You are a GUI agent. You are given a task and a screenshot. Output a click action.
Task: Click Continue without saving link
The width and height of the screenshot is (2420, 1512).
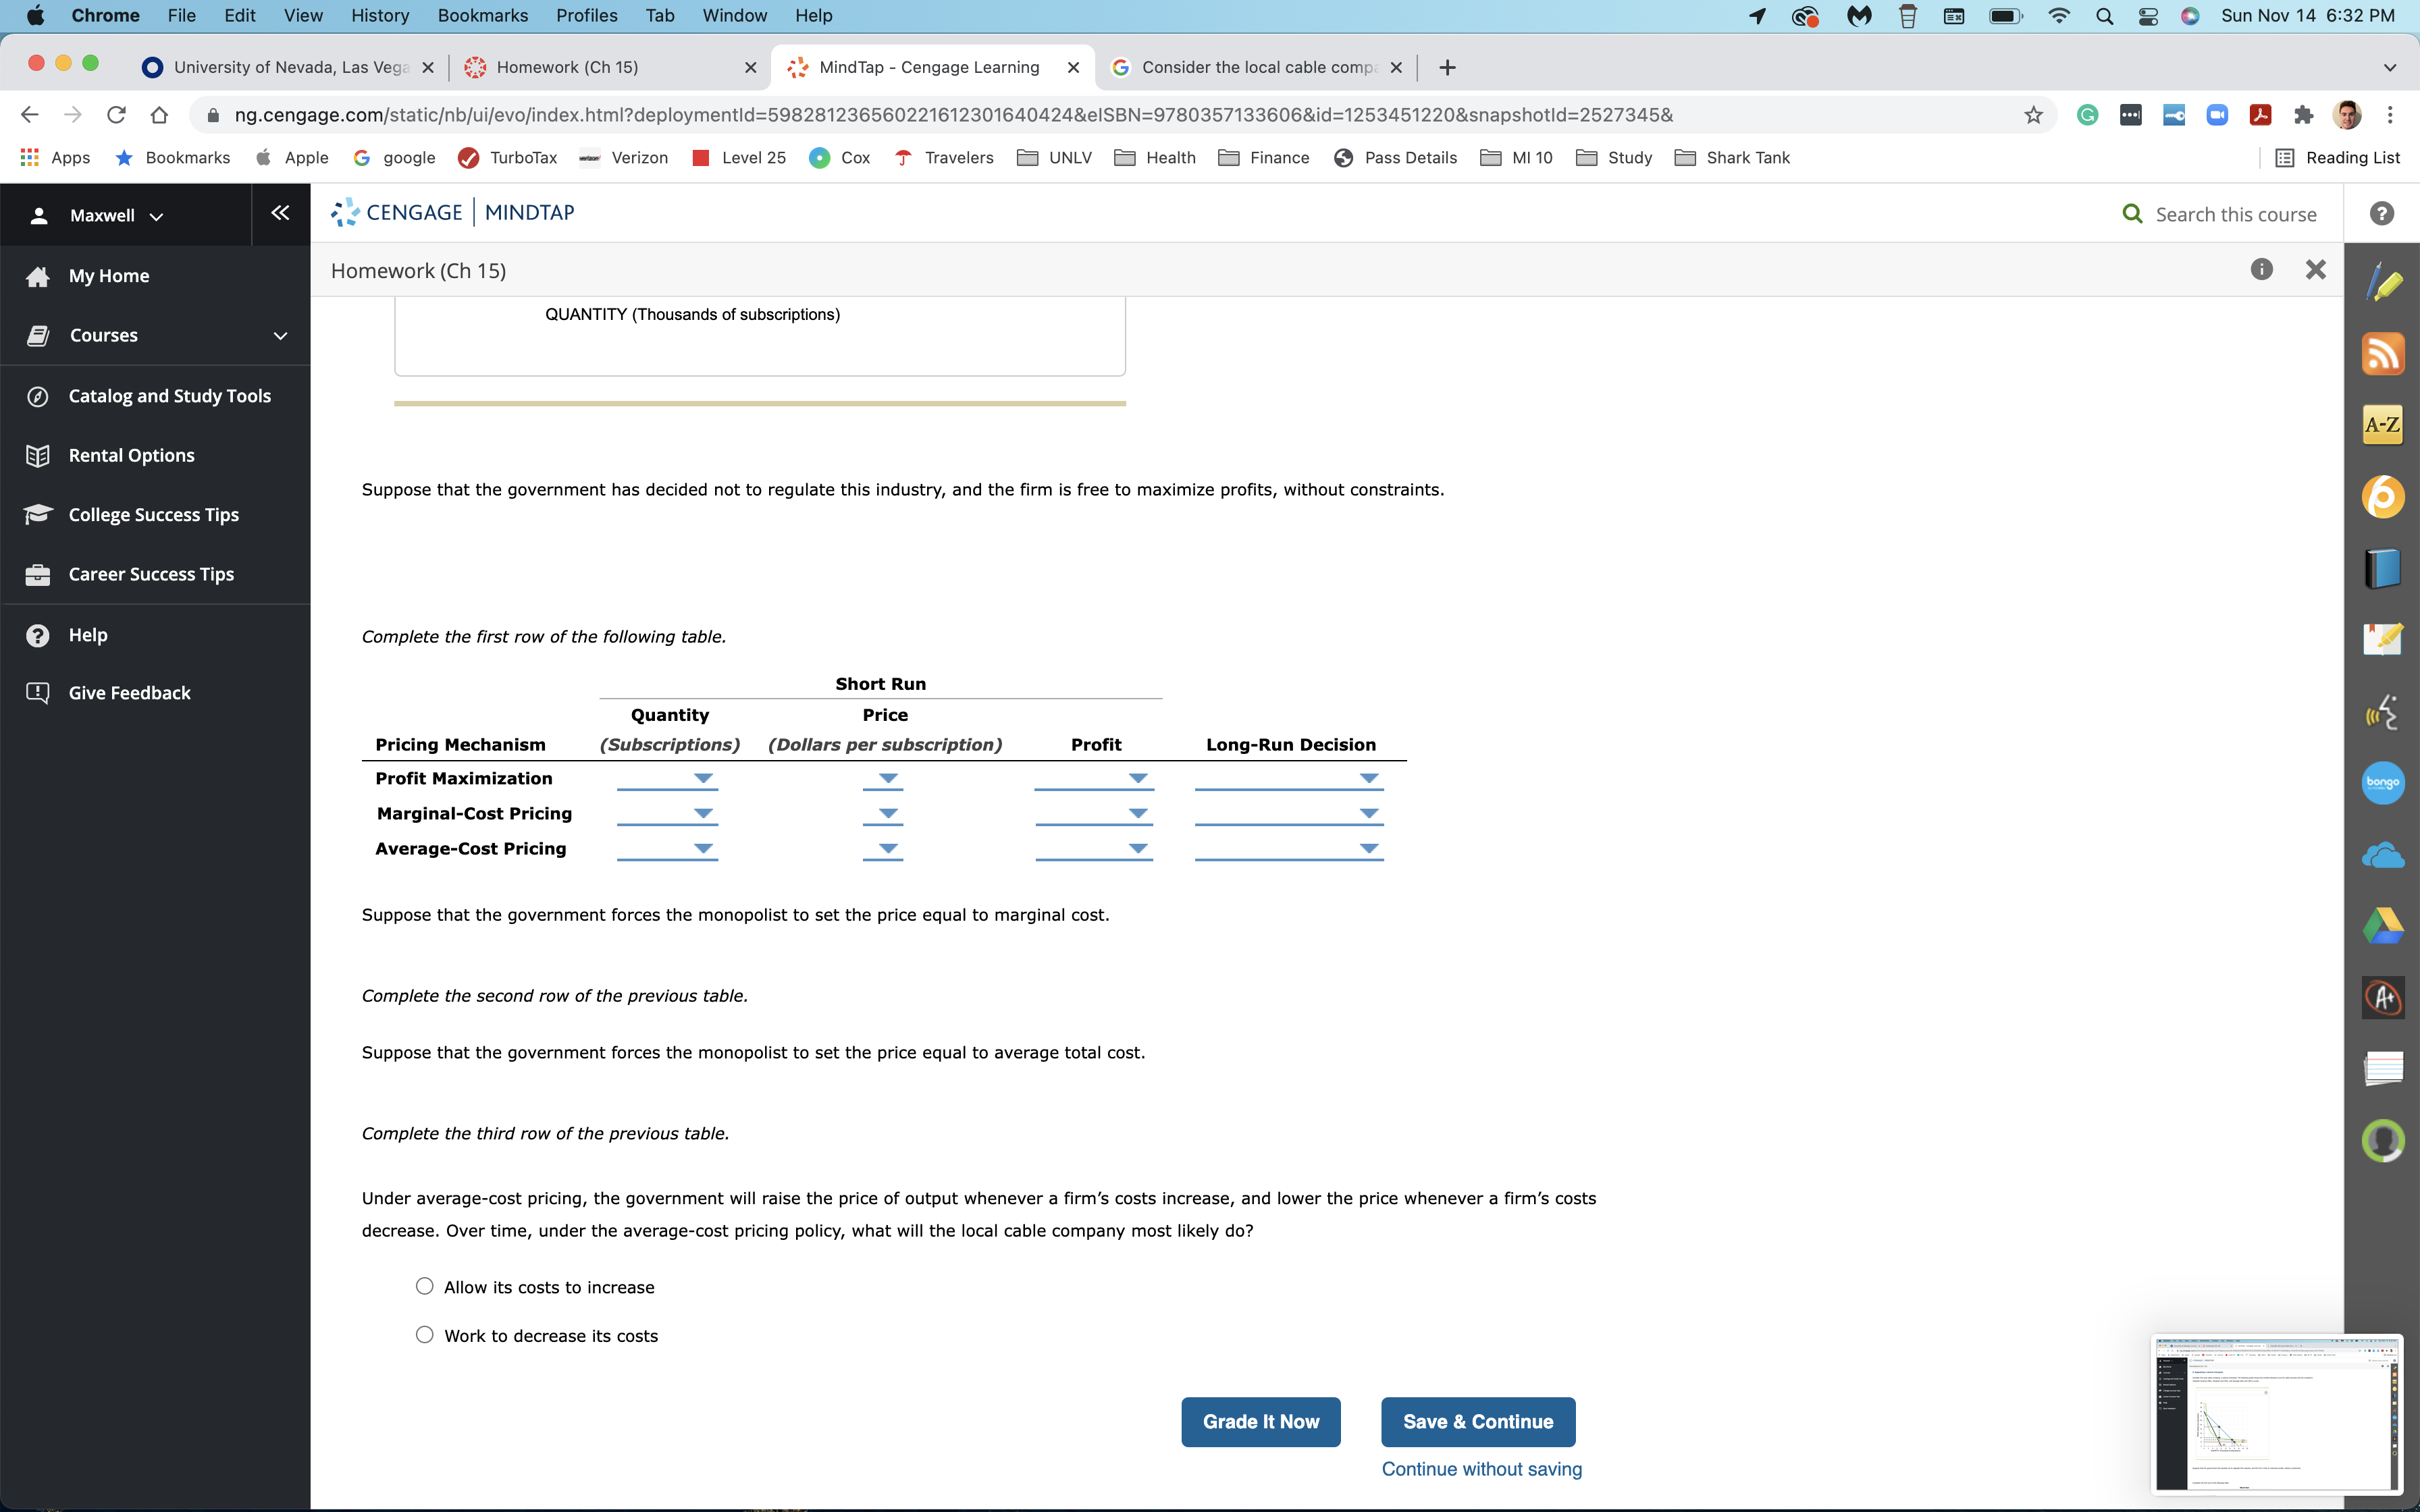click(x=1481, y=1468)
